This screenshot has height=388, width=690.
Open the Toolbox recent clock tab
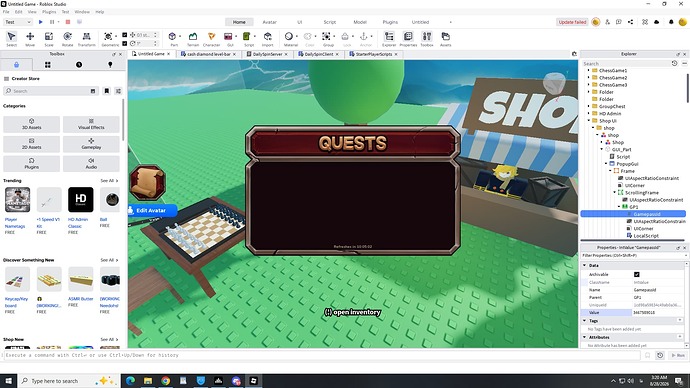point(79,65)
